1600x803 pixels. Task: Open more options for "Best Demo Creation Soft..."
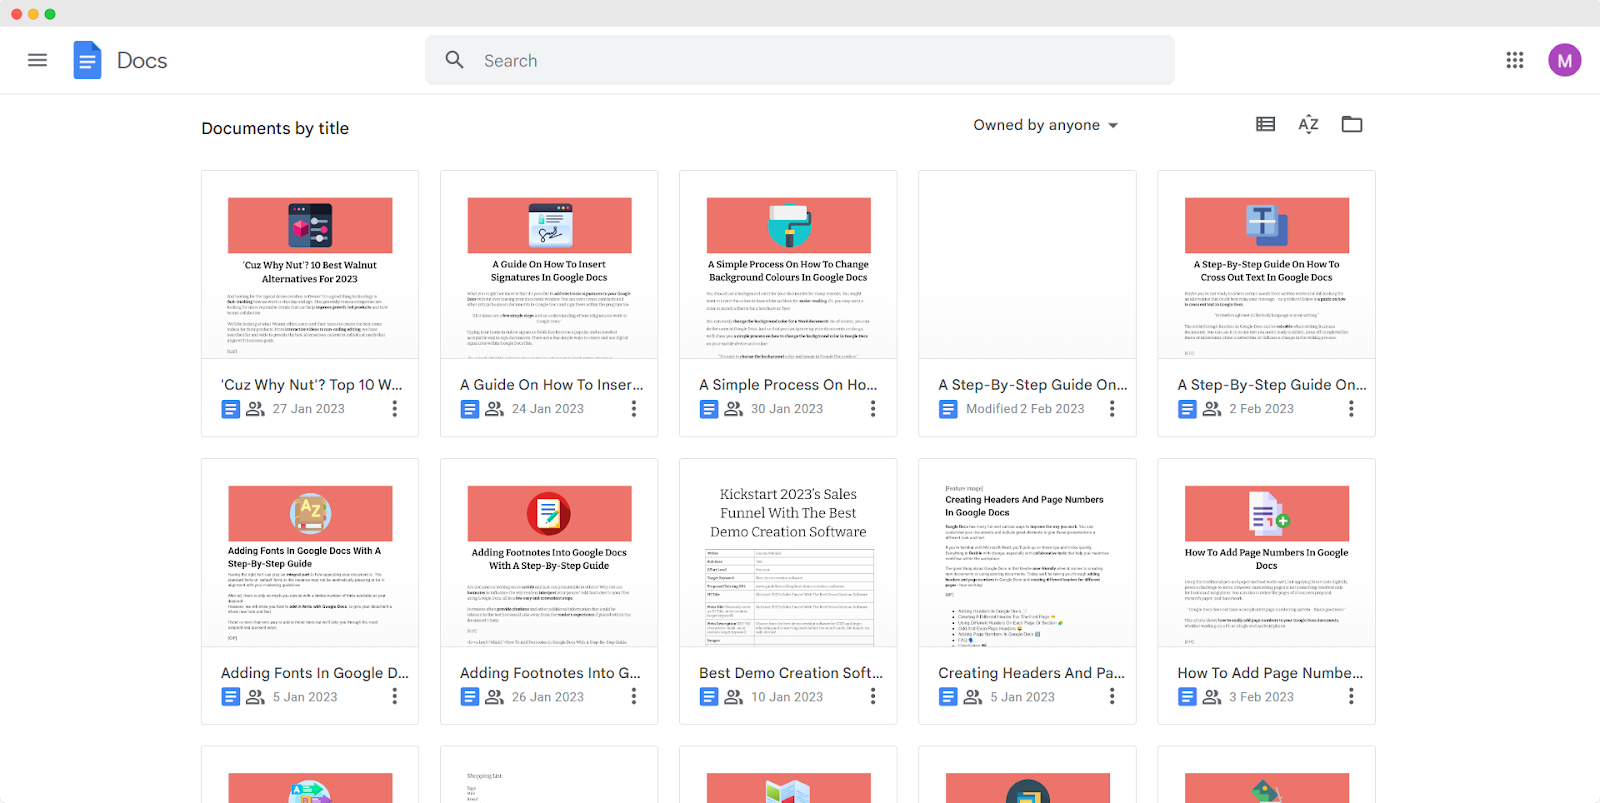873,697
